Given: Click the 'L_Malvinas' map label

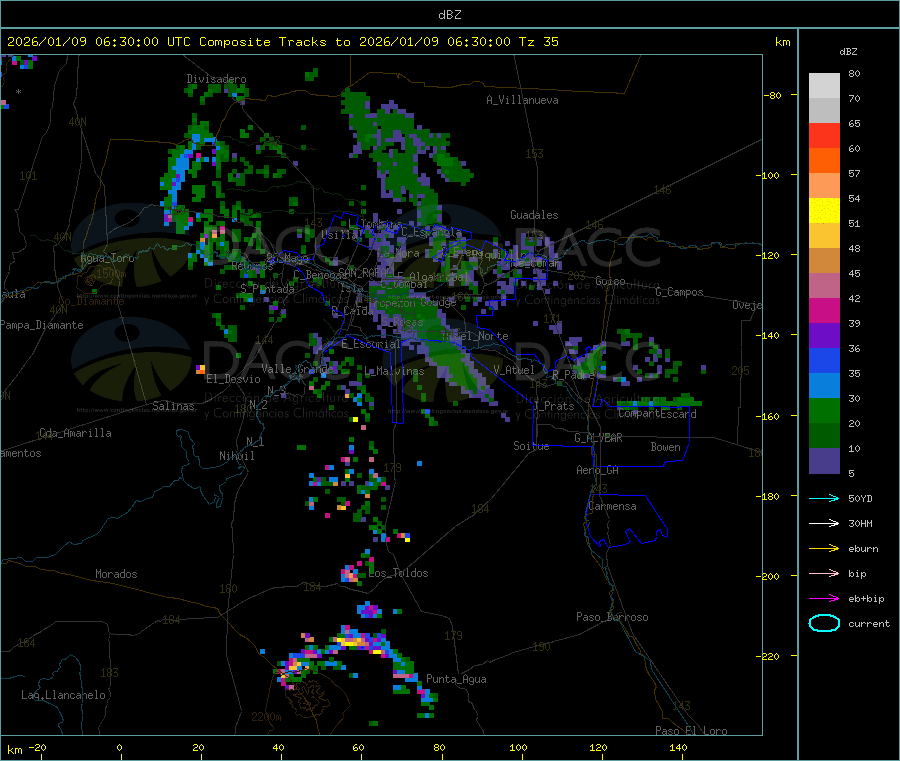Looking at the screenshot, I should coord(394,371).
